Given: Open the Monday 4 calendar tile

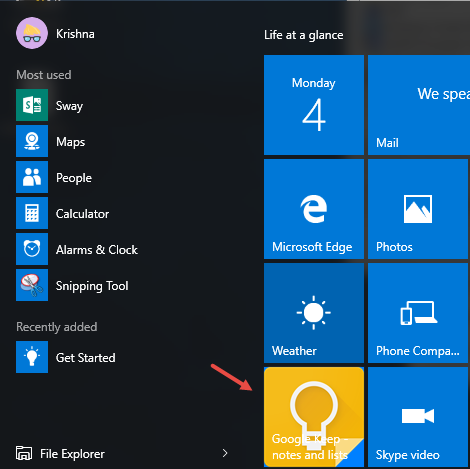Looking at the screenshot, I should tap(314, 105).
